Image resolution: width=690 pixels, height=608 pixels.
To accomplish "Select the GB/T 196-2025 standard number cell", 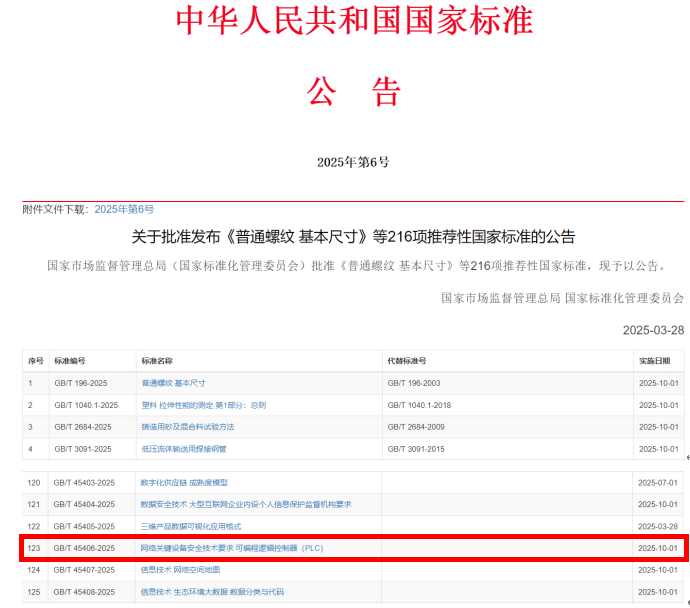I will (83, 383).
